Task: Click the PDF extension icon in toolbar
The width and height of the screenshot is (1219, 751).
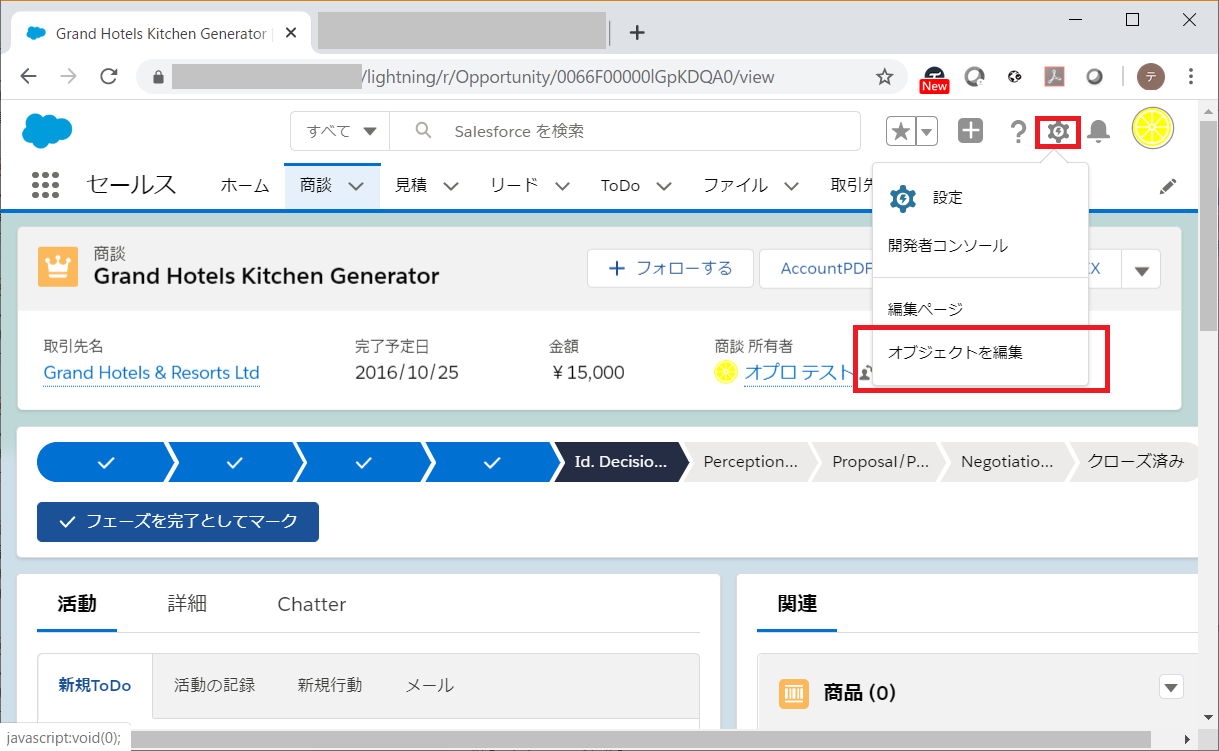Action: 1054,76
